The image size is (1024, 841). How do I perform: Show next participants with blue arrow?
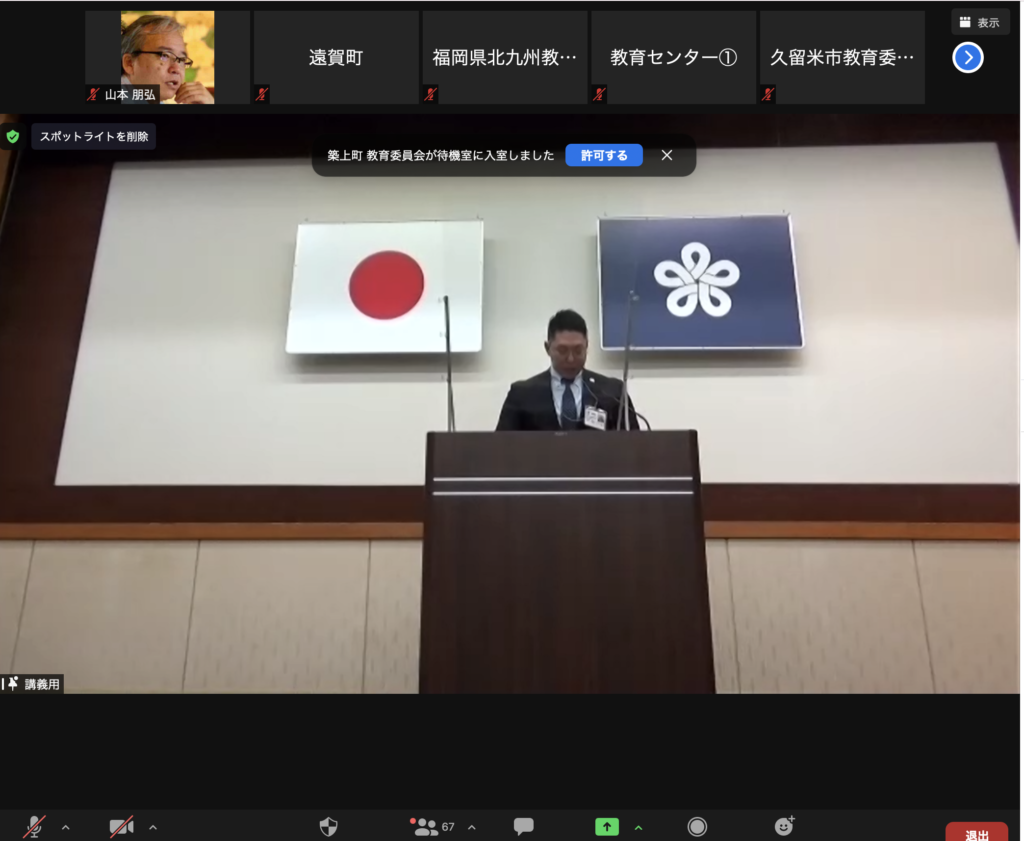[x=968, y=57]
